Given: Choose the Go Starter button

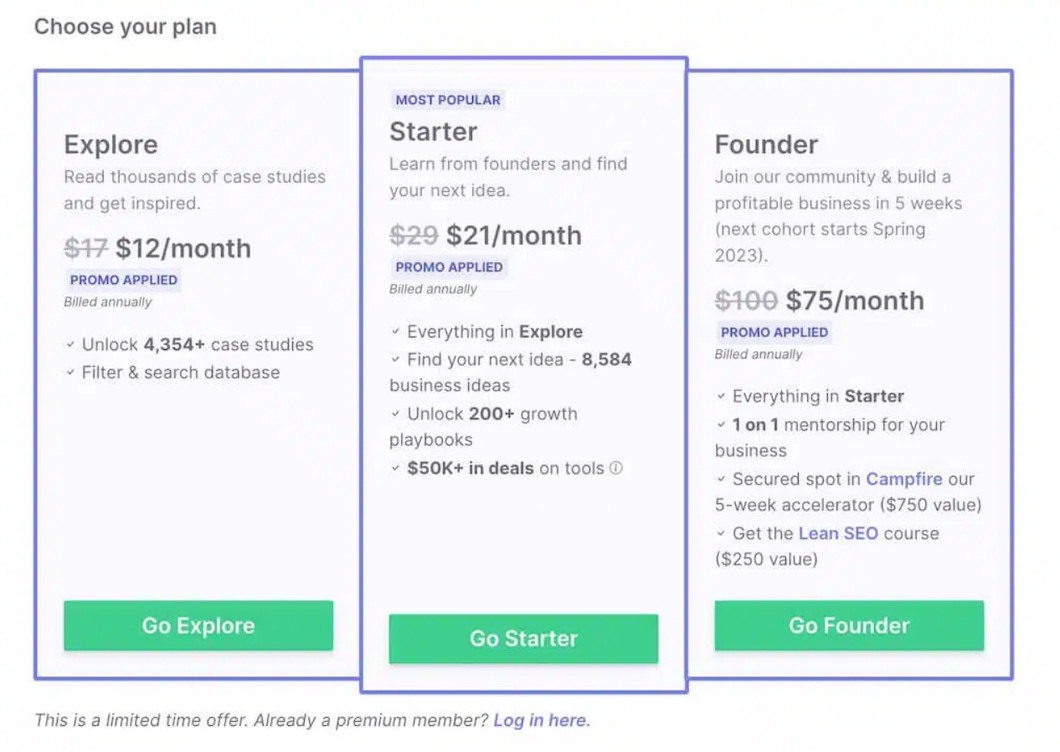Looking at the screenshot, I should pos(523,639).
